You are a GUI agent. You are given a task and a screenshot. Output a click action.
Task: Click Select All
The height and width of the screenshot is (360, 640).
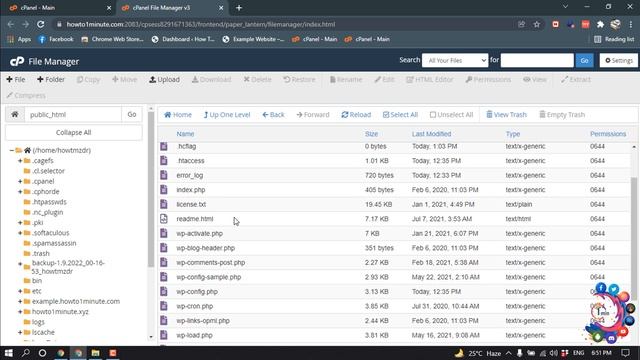click(x=400, y=115)
